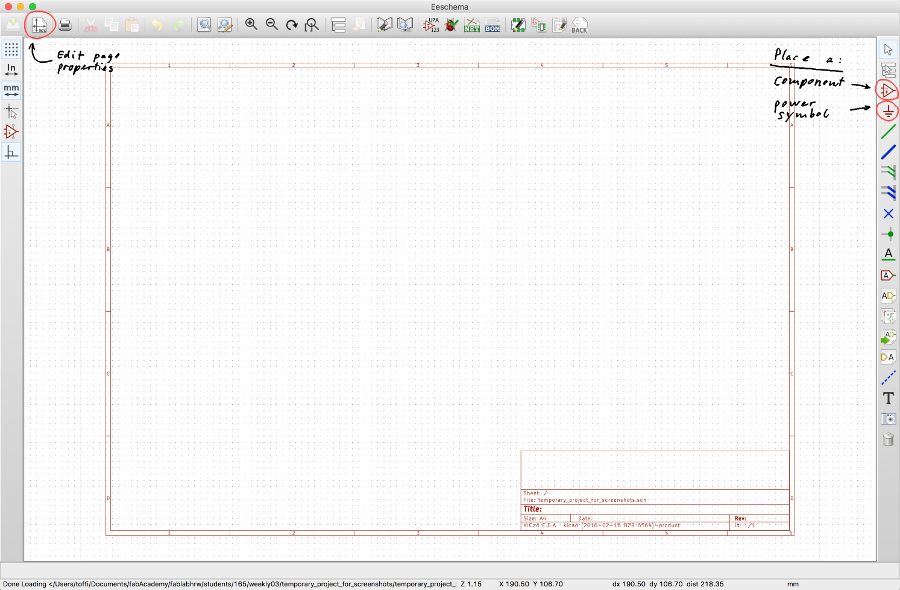900x590 pixels.
Task: Toggle wire and bus orientation constraint
Action: coord(11,152)
